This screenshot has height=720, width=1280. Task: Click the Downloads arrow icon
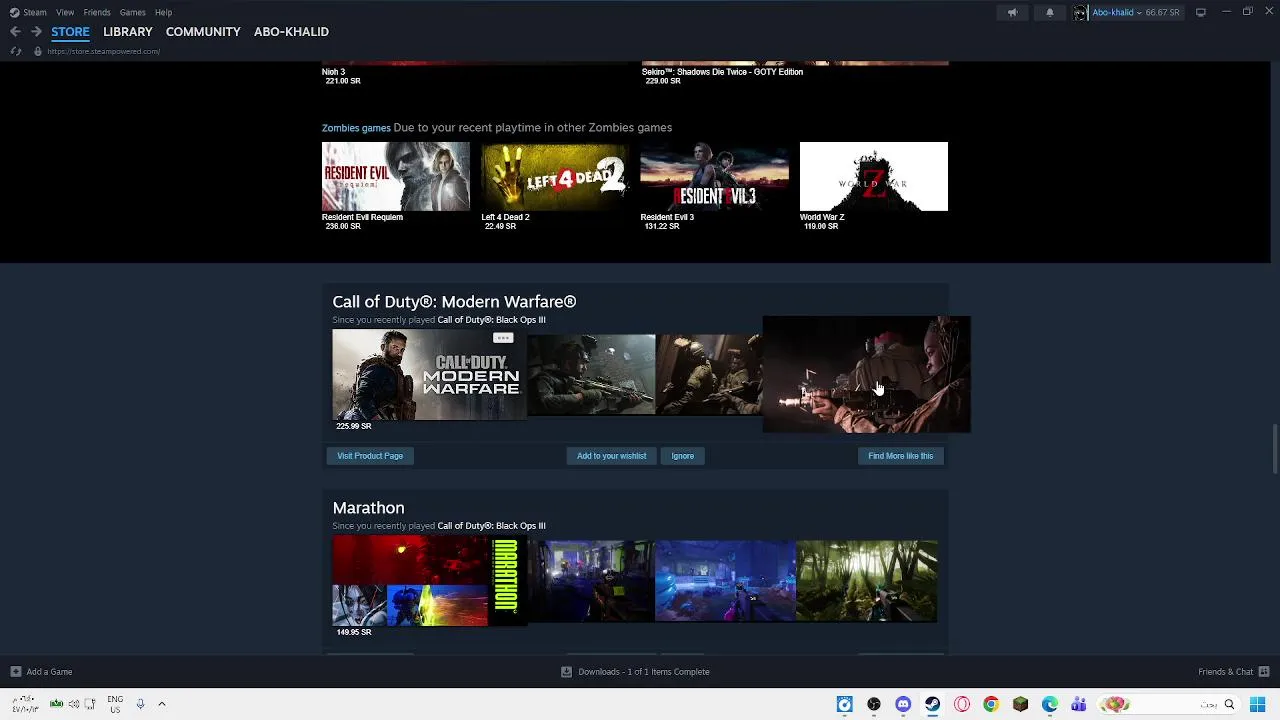pyautogui.click(x=567, y=672)
